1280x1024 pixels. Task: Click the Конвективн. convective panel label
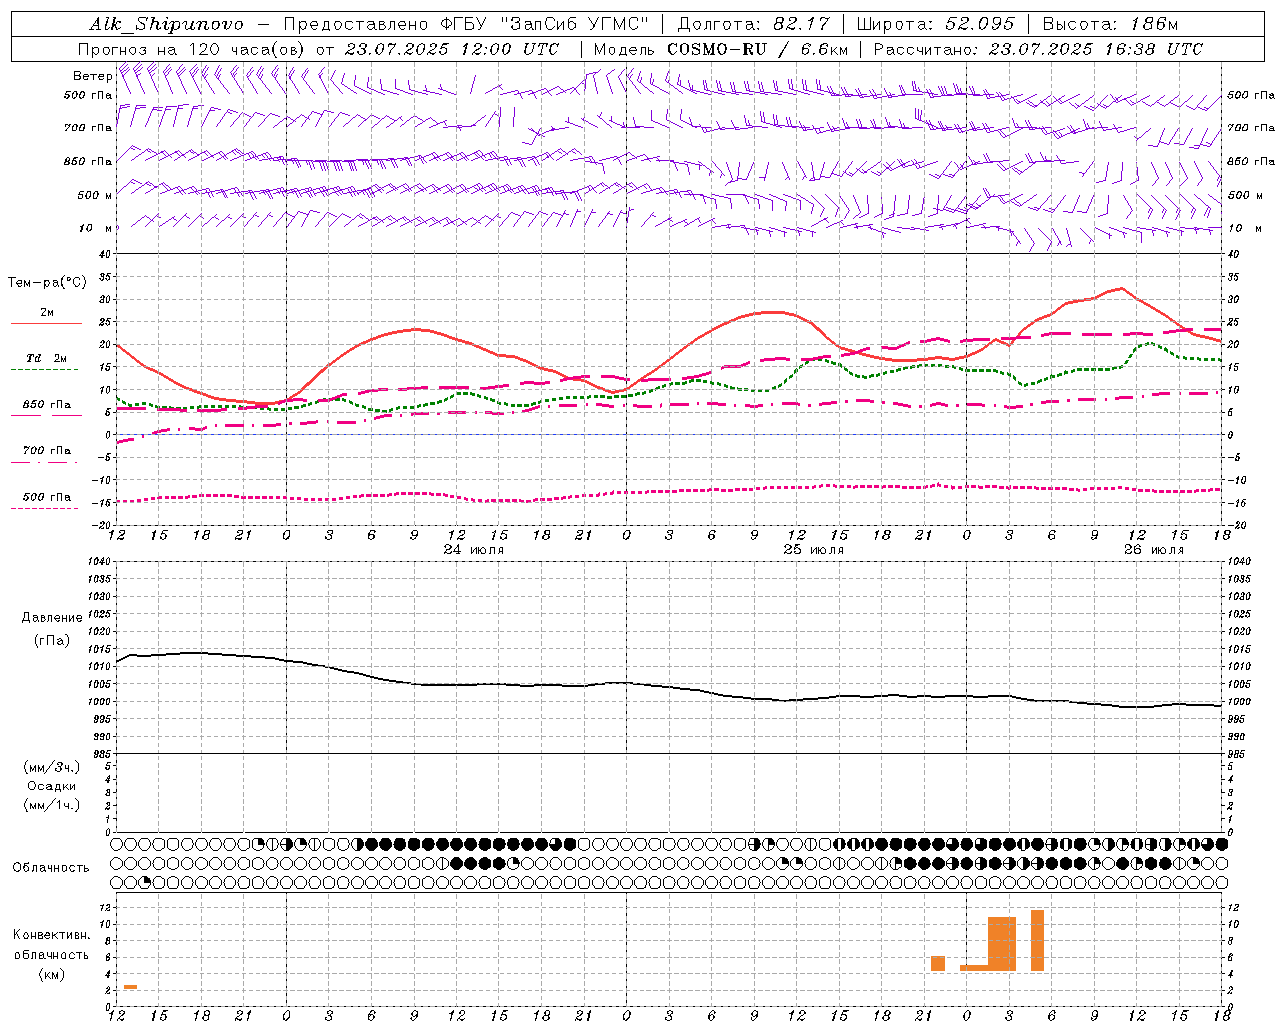51,935
